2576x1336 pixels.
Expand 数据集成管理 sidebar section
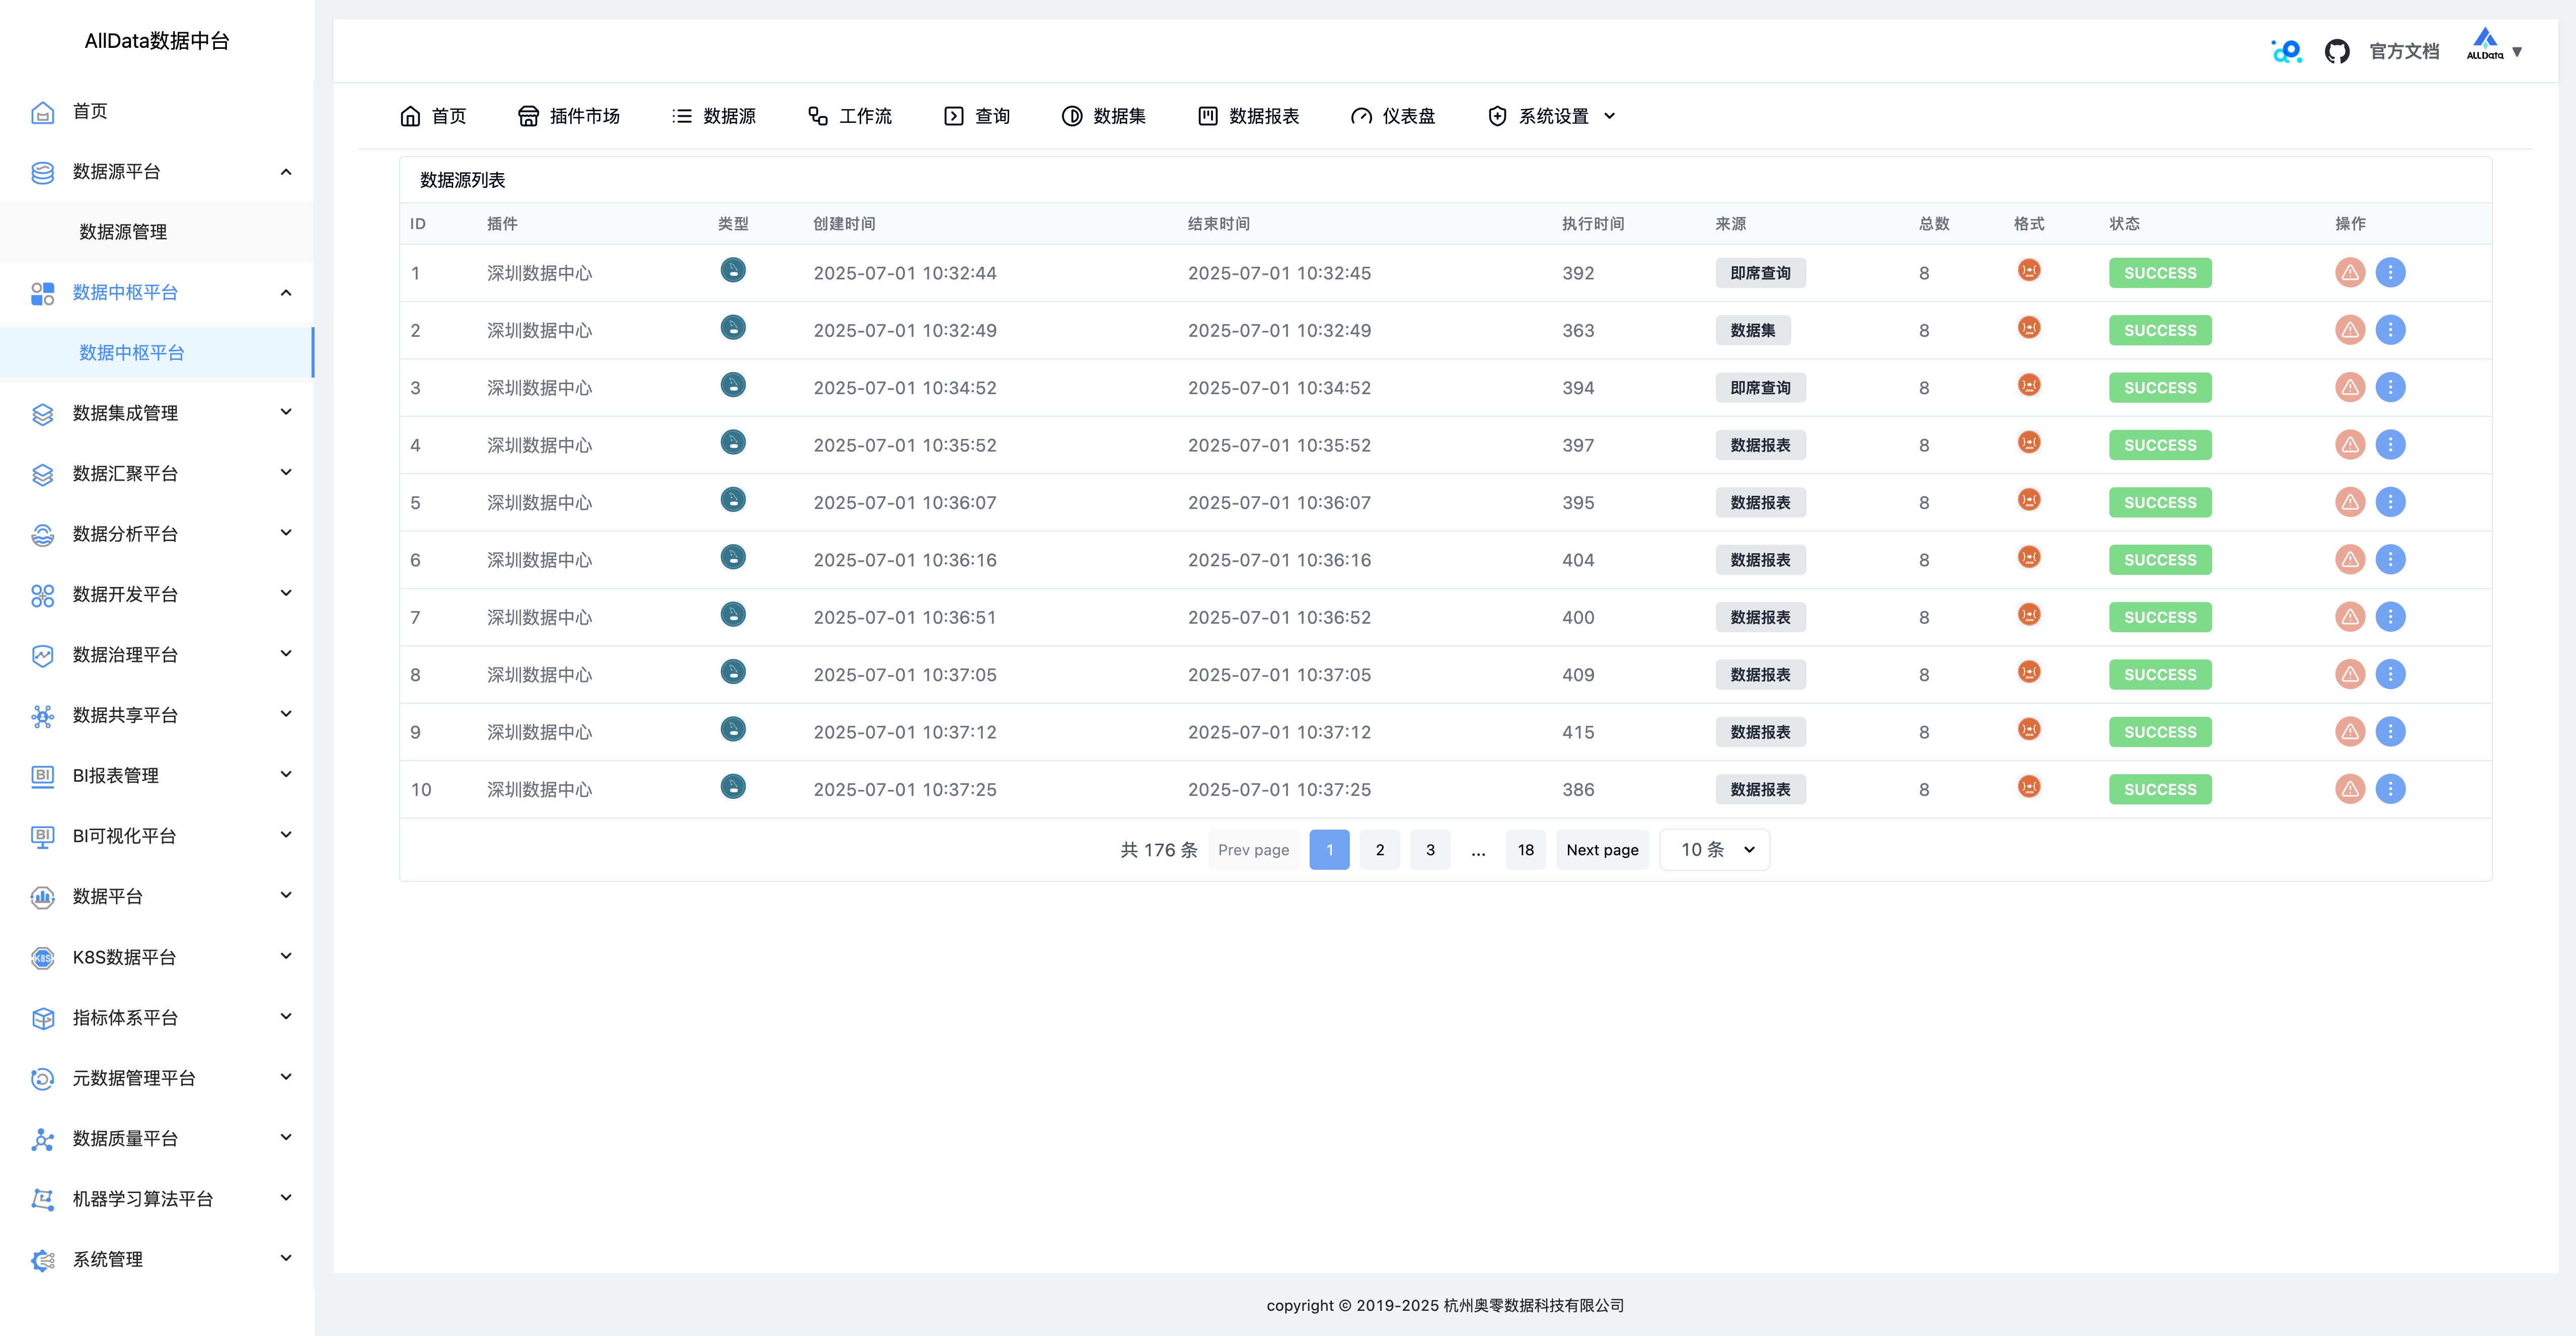point(286,412)
